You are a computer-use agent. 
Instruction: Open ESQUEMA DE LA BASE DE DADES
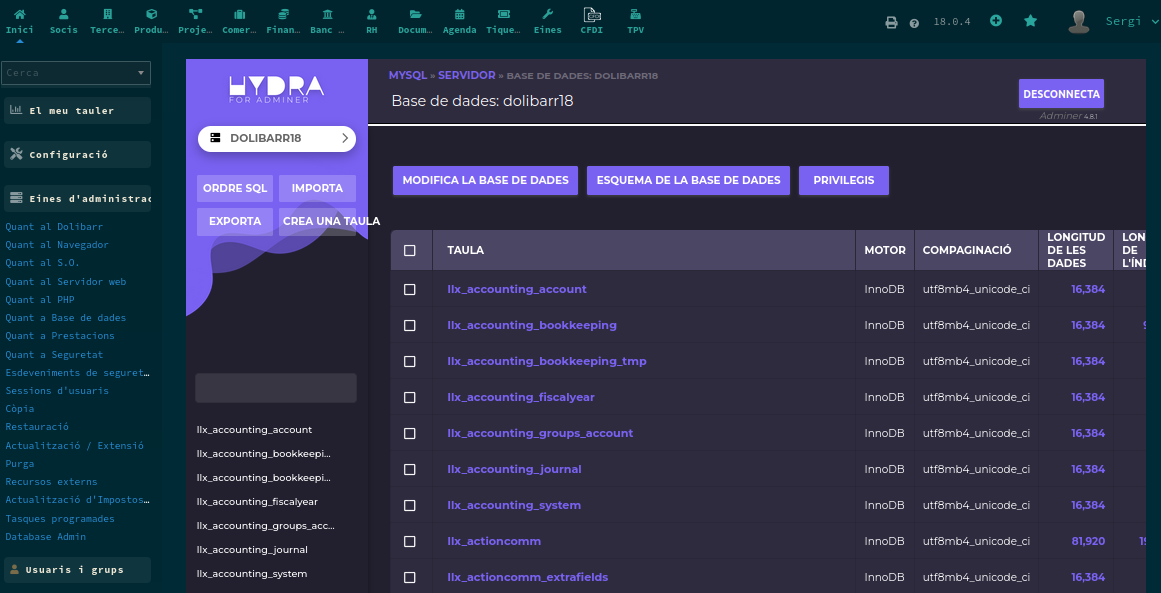coord(689,181)
